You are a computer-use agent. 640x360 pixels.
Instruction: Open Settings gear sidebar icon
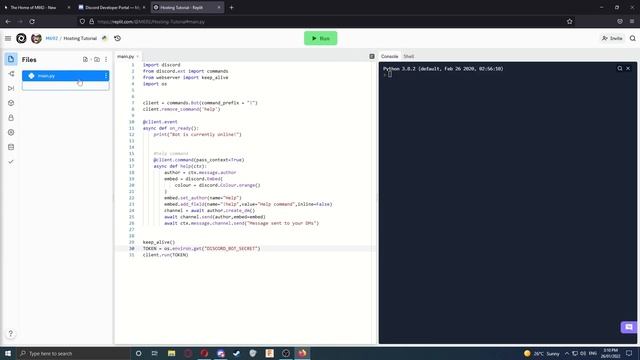coord(11,132)
